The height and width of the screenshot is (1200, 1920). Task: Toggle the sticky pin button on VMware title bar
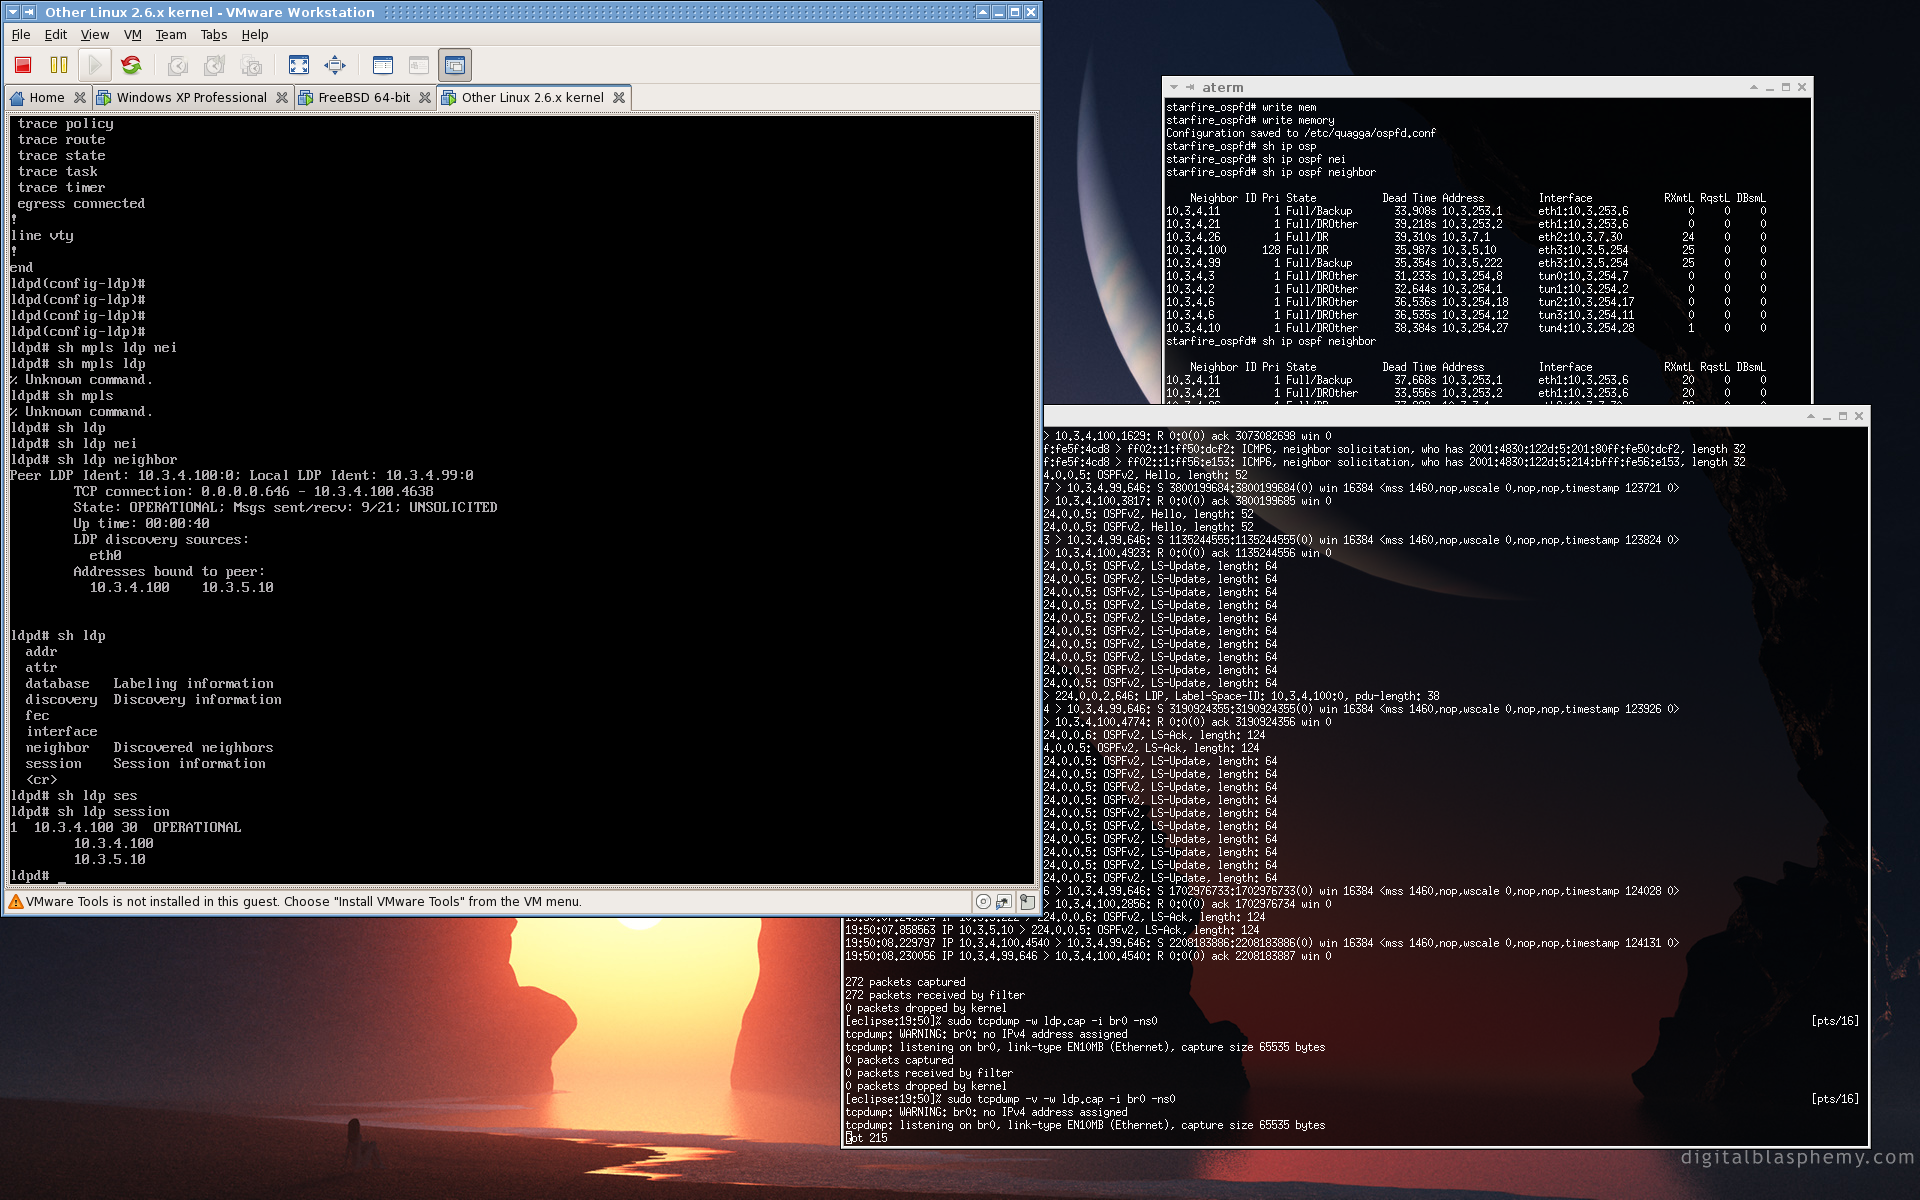(x=29, y=12)
